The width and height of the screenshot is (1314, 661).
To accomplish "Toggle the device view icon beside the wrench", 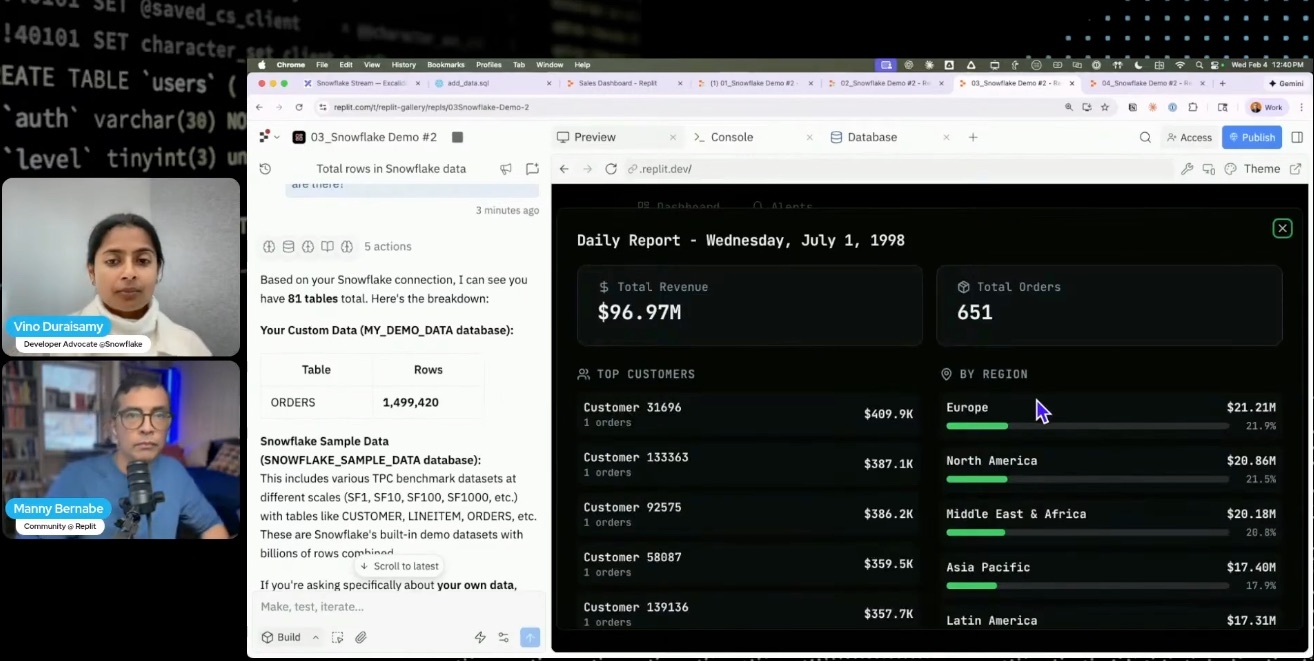I will (x=1208, y=169).
